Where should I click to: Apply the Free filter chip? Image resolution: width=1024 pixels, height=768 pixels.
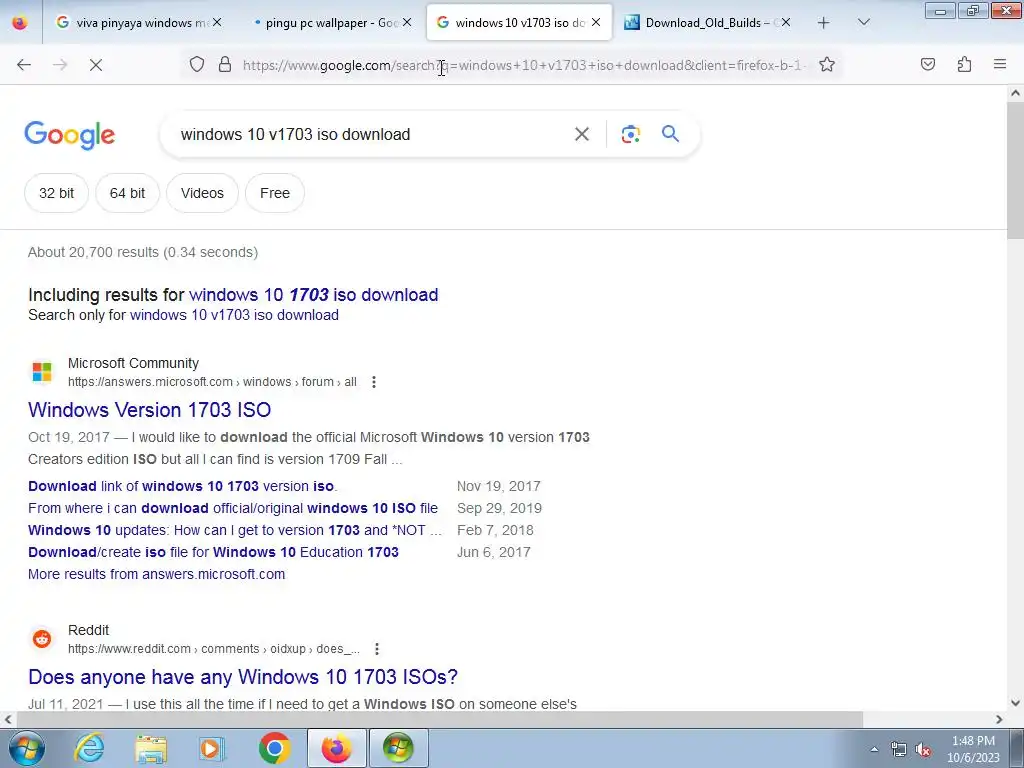275,193
